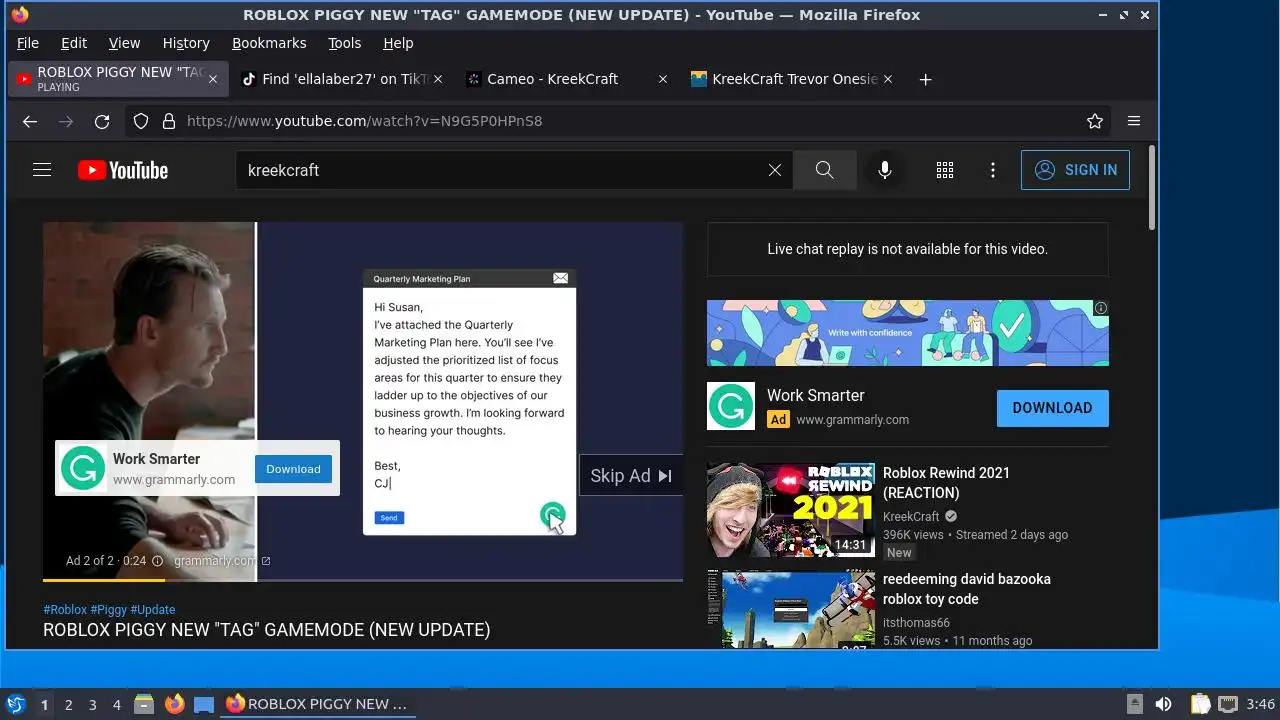Image resolution: width=1280 pixels, height=720 pixels.
Task: Click ROBLOX PIGGY NEW taskbar window button
Action: pyautogui.click(x=318, y=704)
